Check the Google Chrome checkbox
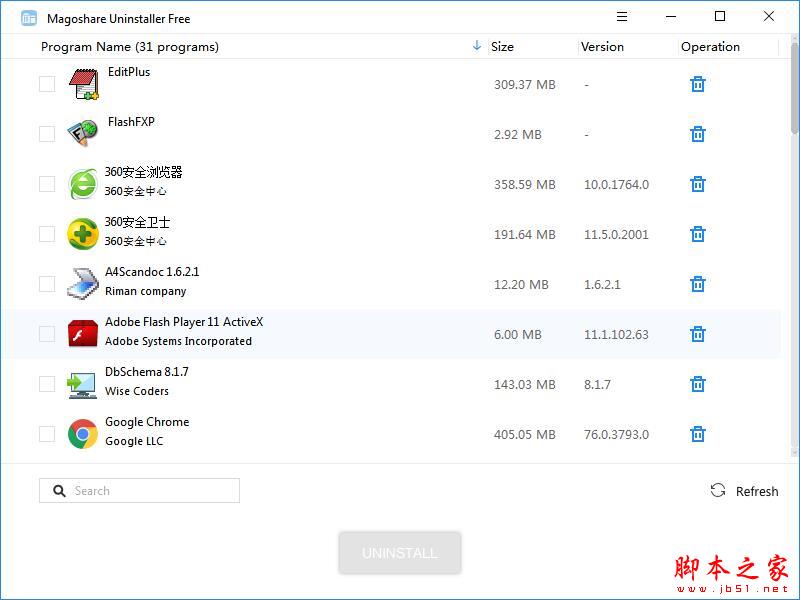 coord(47,434)
